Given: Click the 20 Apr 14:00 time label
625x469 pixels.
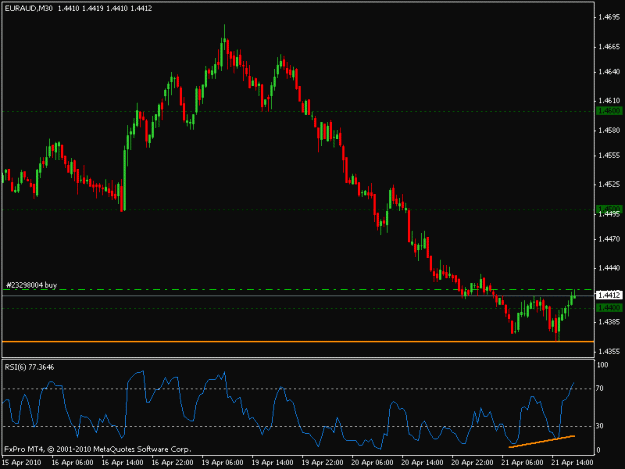Looking at the screenshot, I should 422,462.
